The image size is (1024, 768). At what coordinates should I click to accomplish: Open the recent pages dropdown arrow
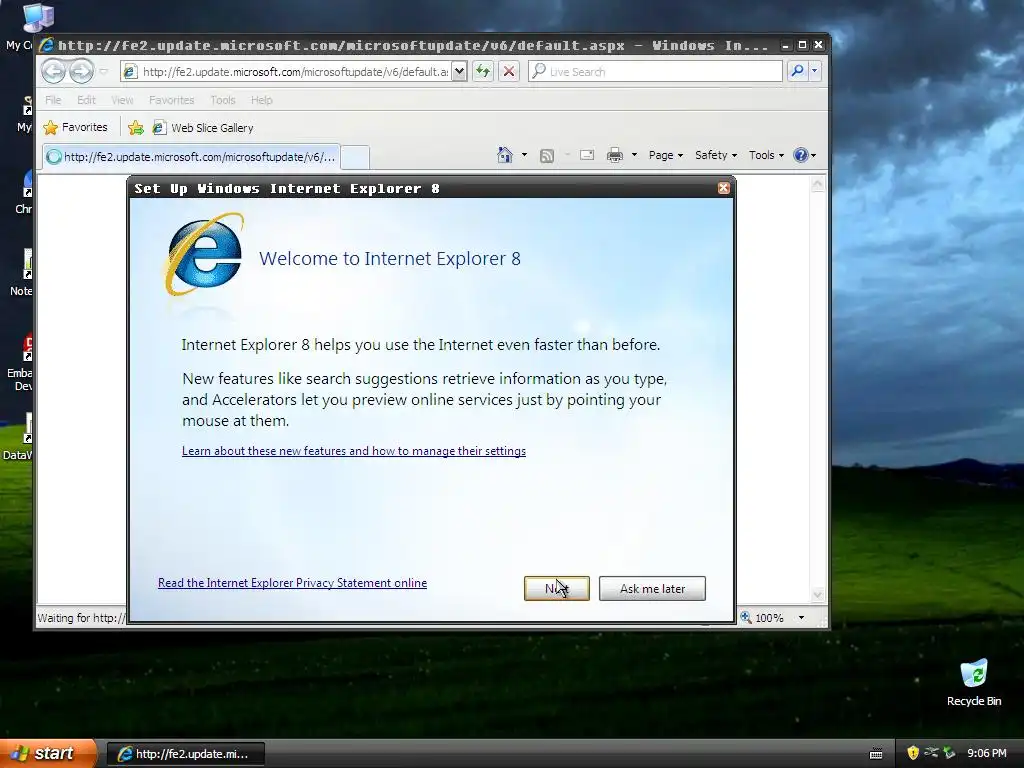click(103, 71)
